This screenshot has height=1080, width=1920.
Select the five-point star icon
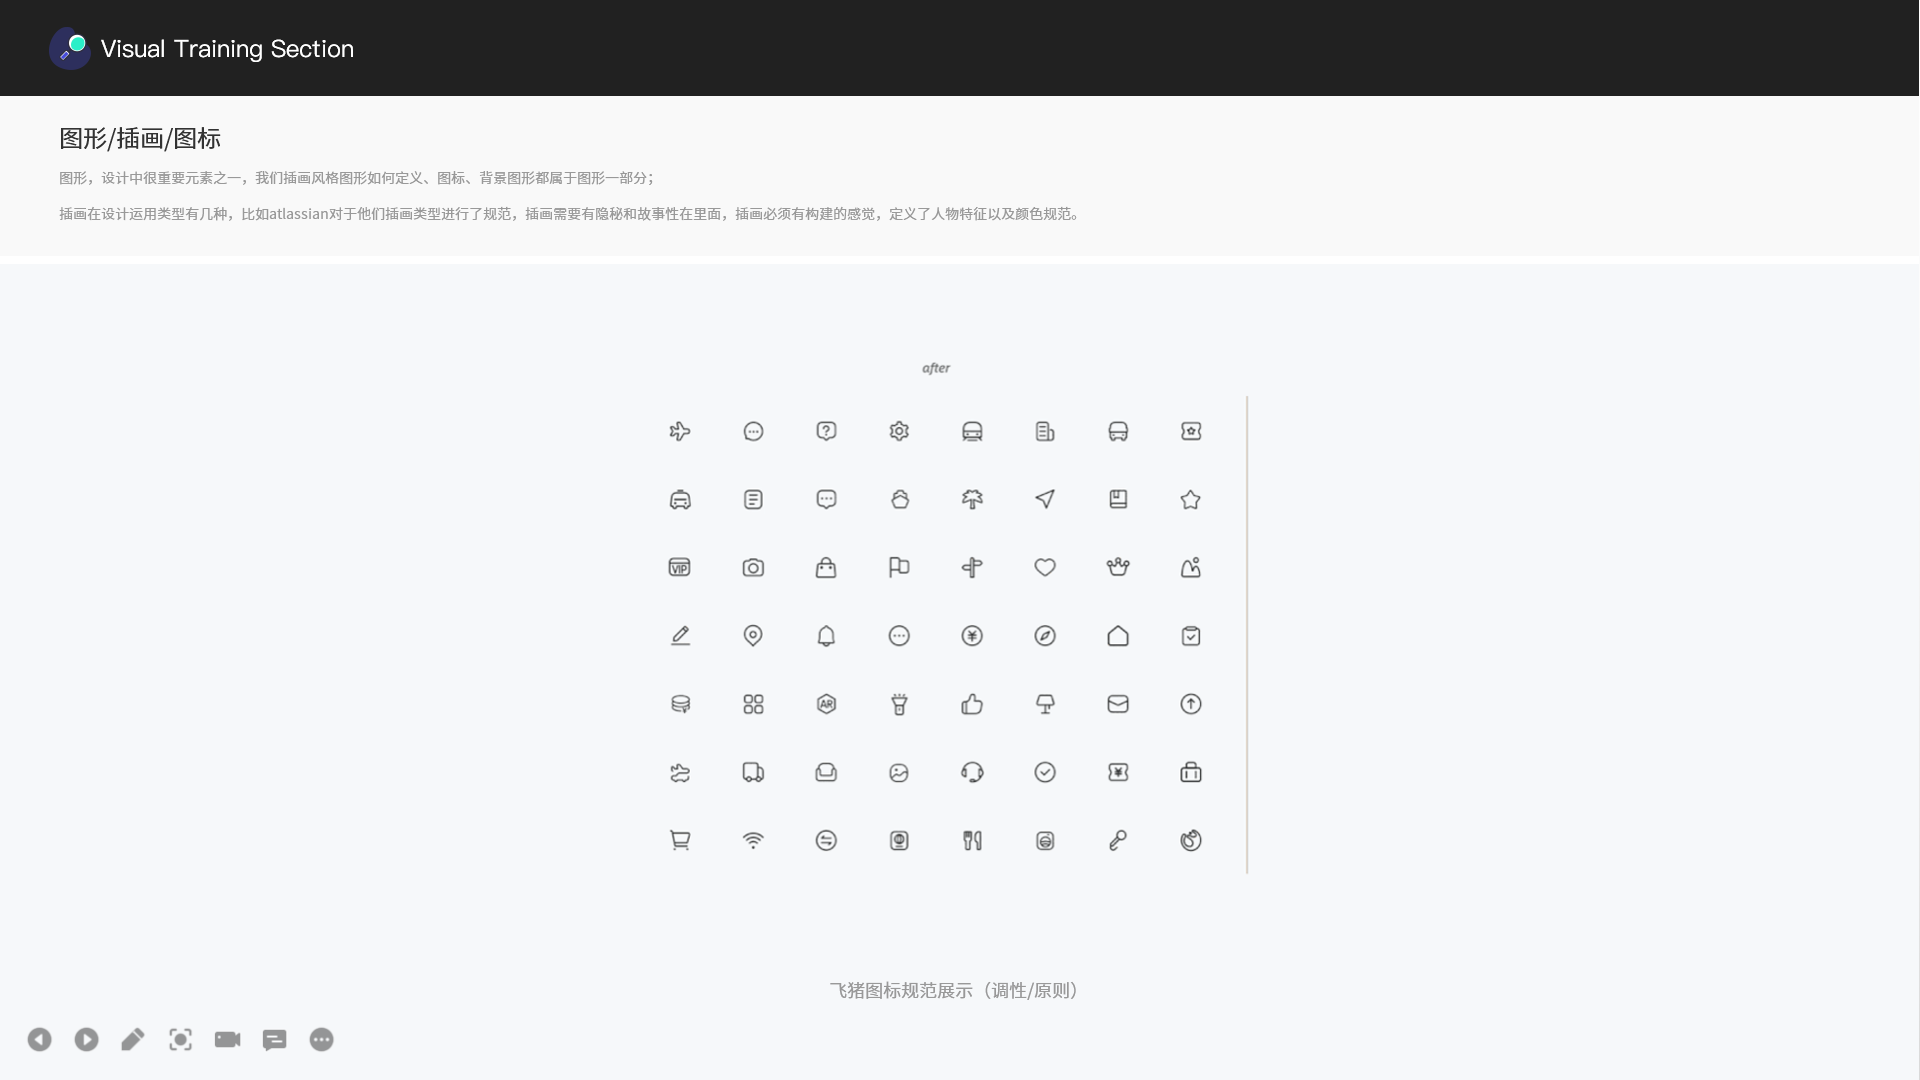1190,499
